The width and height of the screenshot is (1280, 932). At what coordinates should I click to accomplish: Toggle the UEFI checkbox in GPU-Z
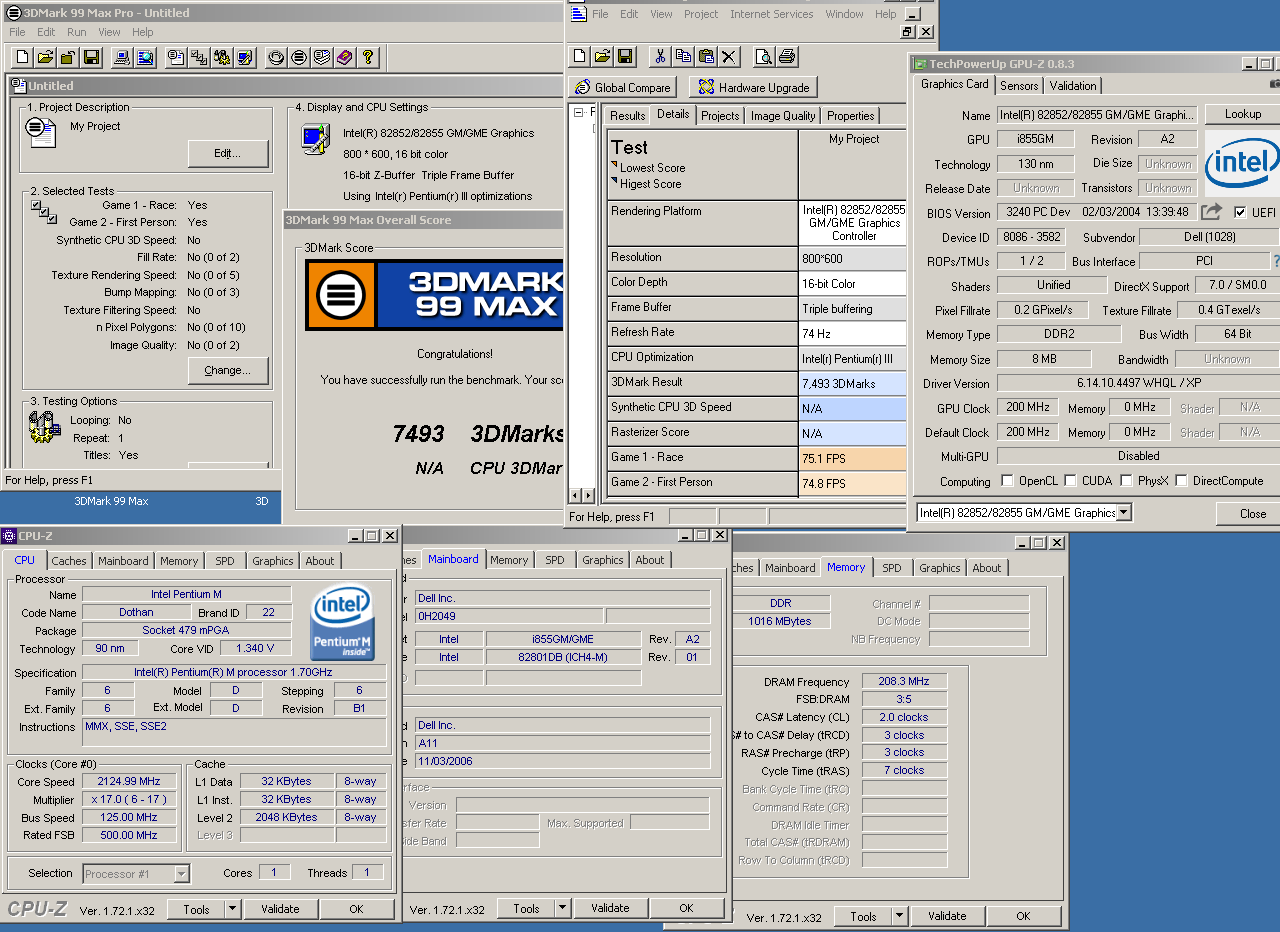click(x=1240, y=212)
